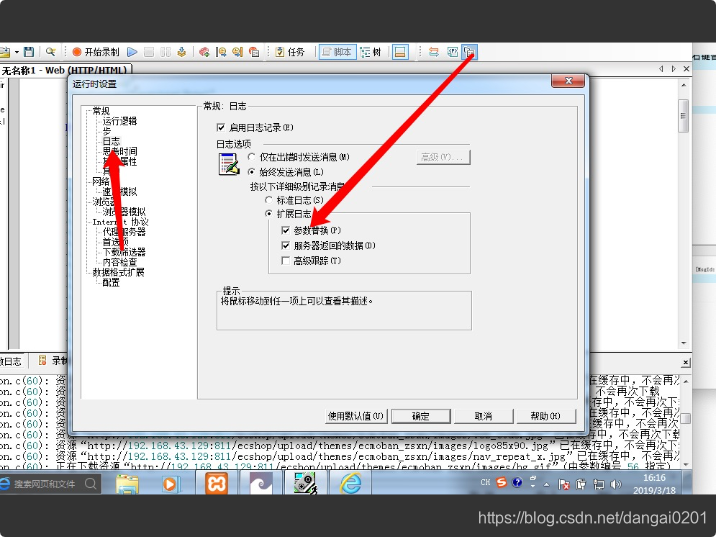Select 仅在出错时发送消息 radio button

[251, 157]
